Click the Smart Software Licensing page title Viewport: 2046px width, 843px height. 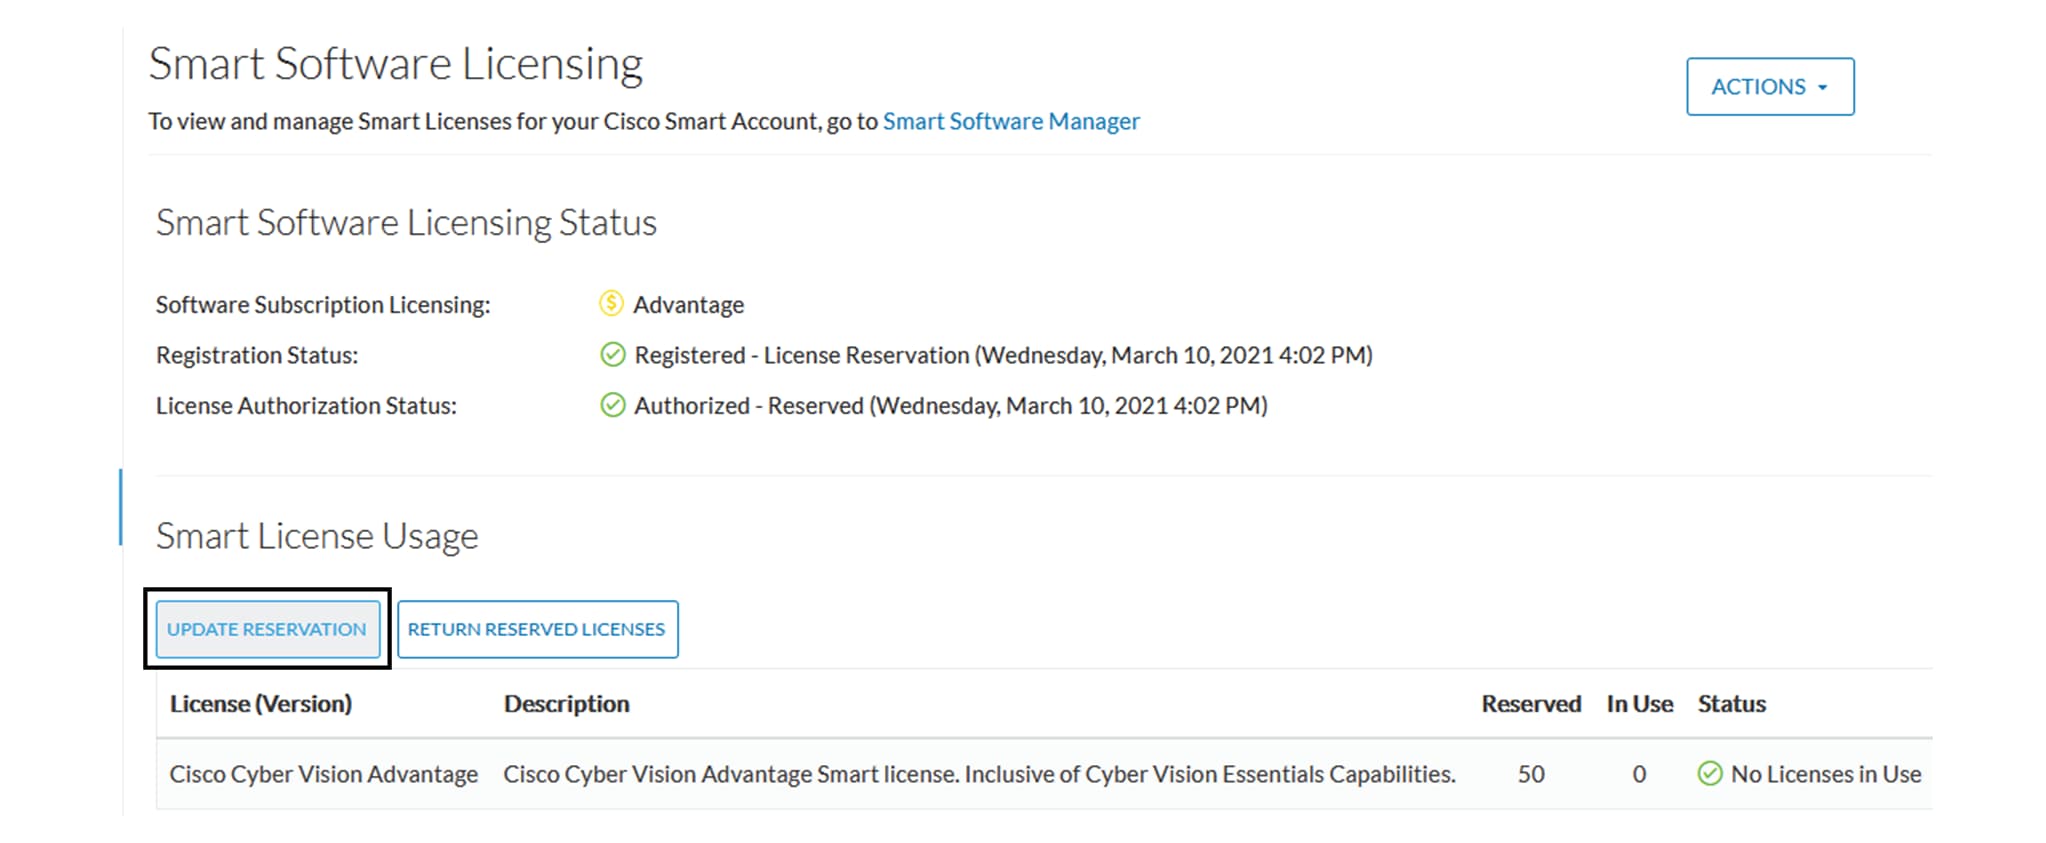coord(396,64)
